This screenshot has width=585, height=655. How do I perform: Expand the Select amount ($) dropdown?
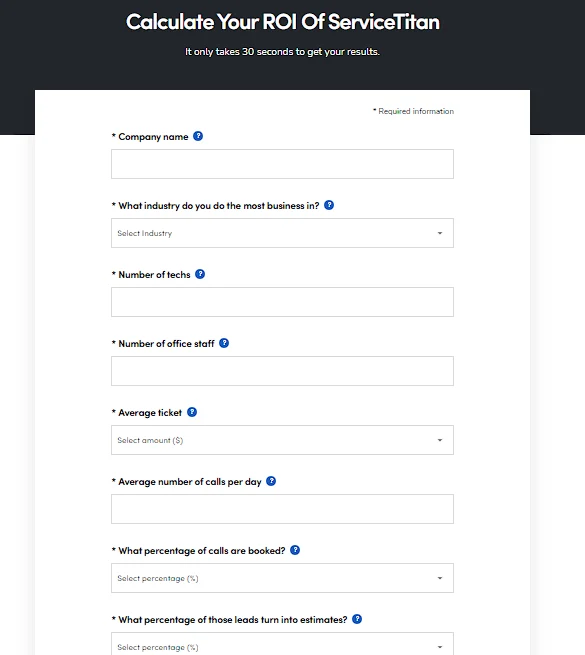pyautogui.click(x=282, y=440)
